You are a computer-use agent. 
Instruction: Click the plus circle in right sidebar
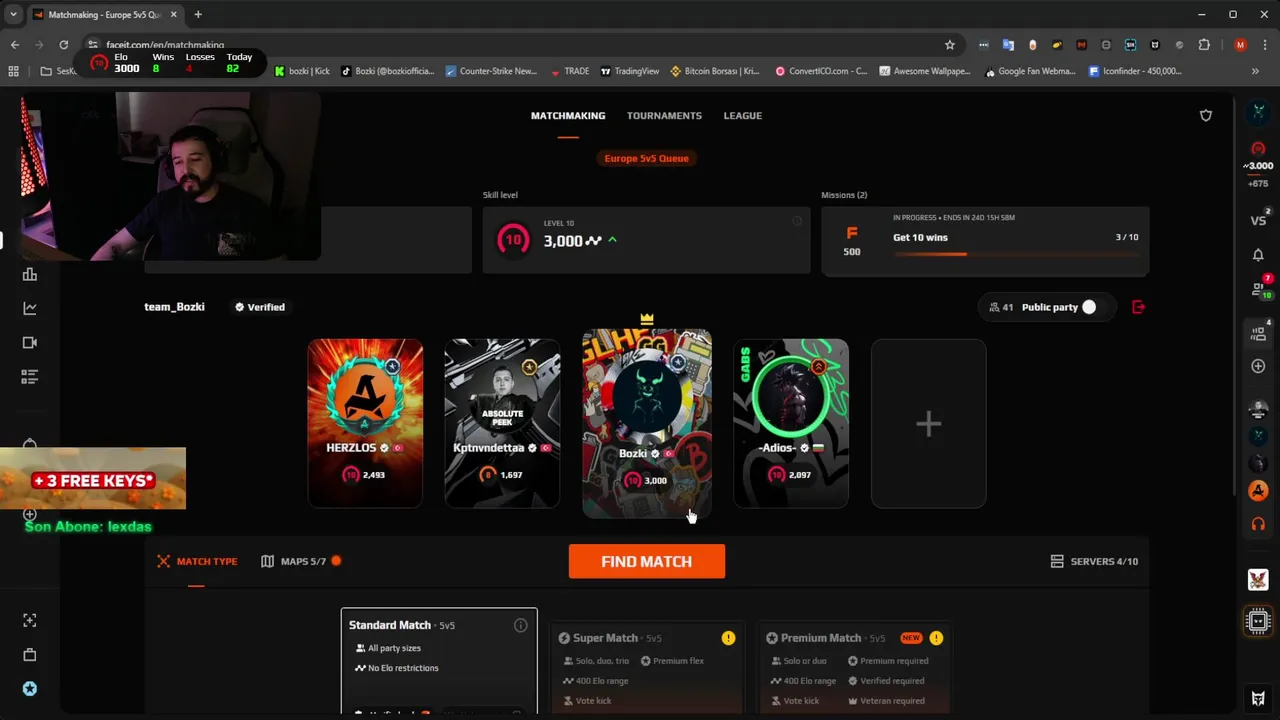tap(1258, 366)
